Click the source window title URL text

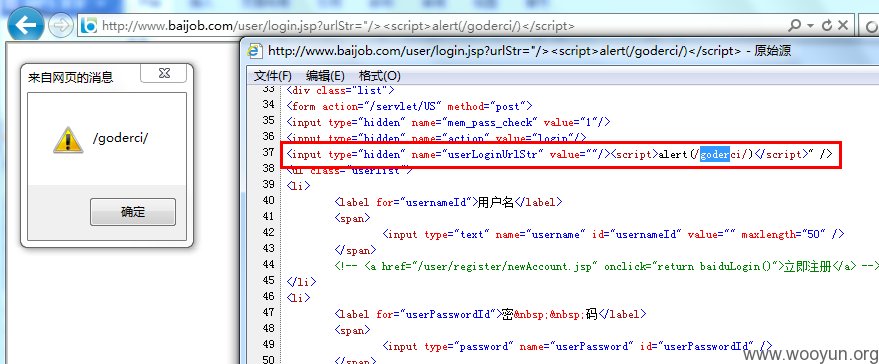click(x=505, y=51)
